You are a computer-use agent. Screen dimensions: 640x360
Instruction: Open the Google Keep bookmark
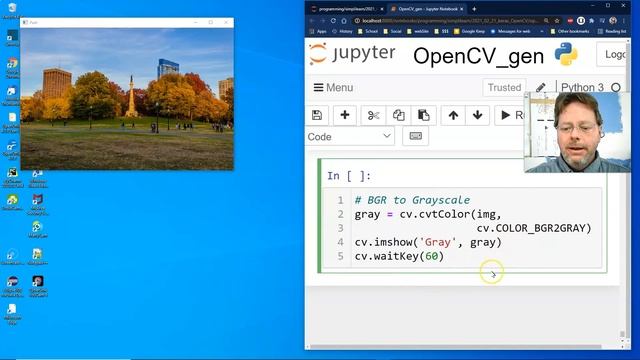tap(469, 31)
